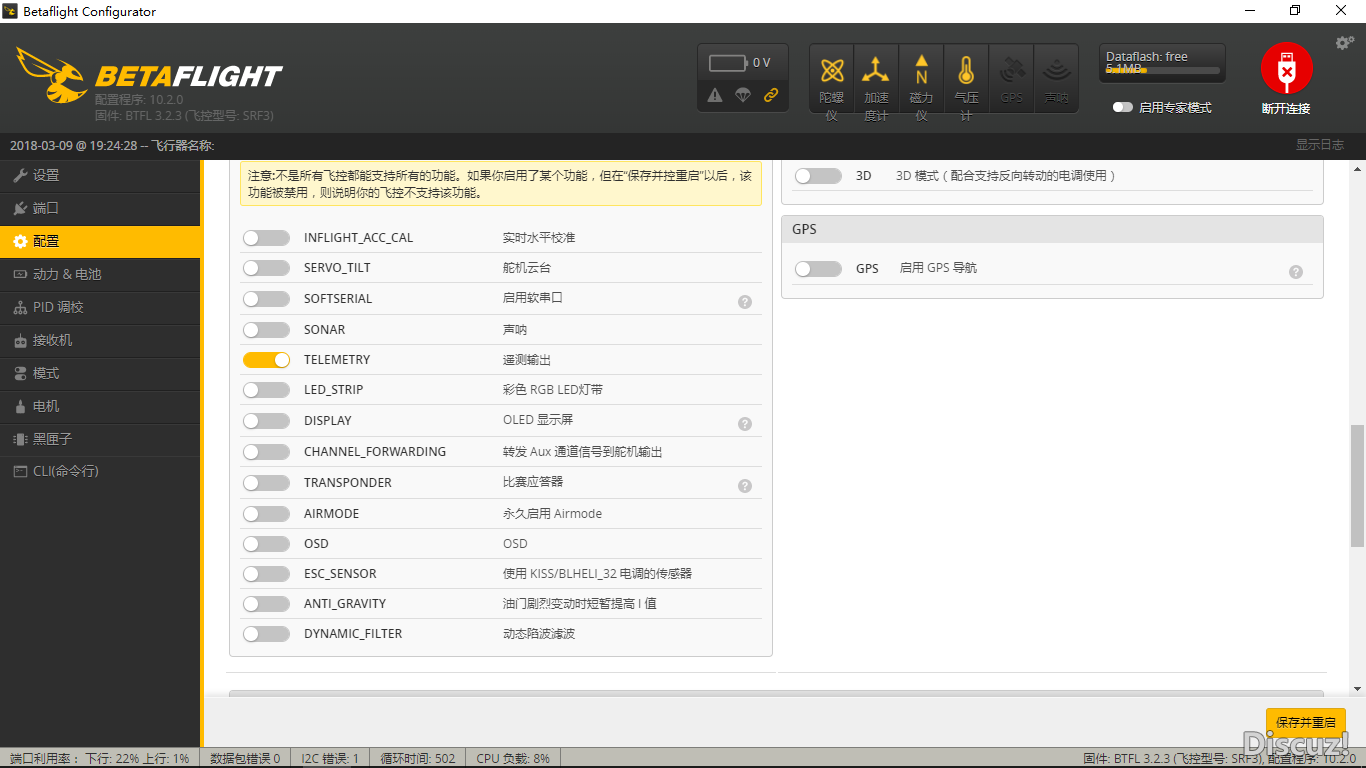Screen dimensions: 1366x768
Task: Toggle INFLIGHT_ACC_CAL feature switch
Action: (266, 238)
